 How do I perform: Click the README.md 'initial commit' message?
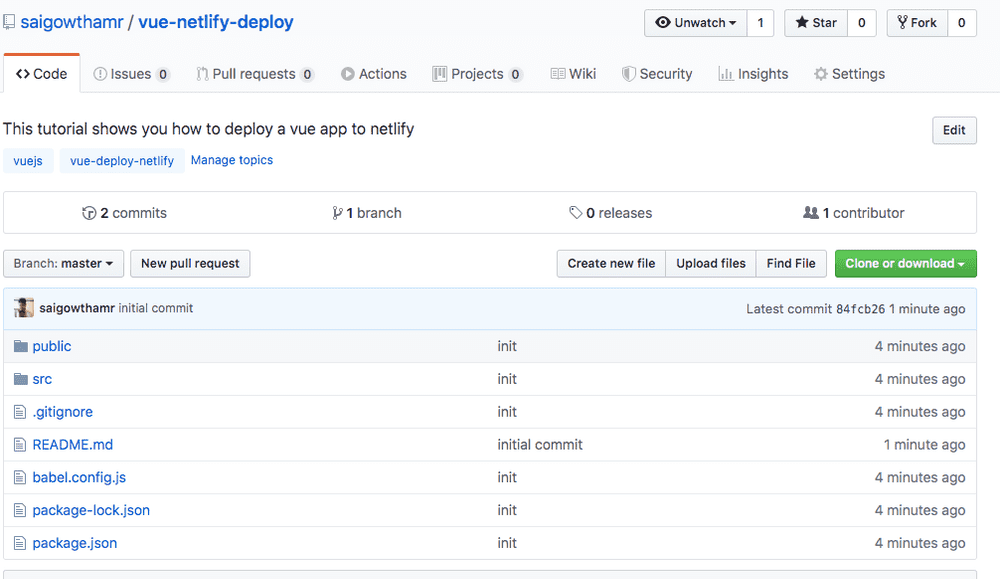click(540, 444)
